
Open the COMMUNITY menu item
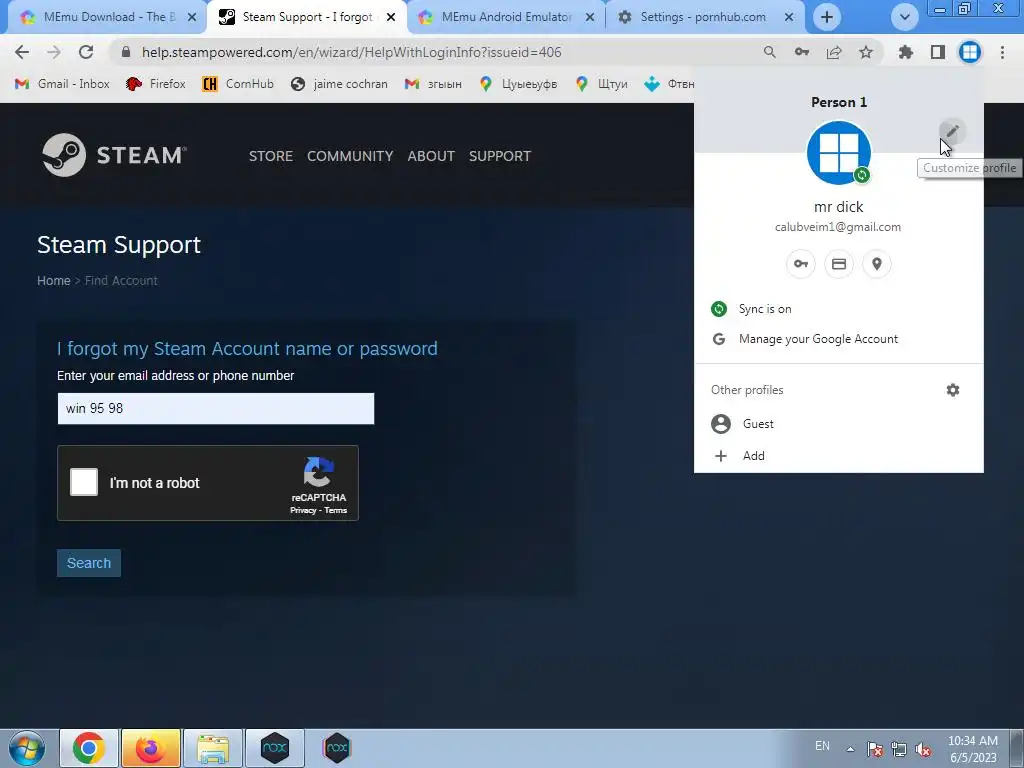[350, 156]
